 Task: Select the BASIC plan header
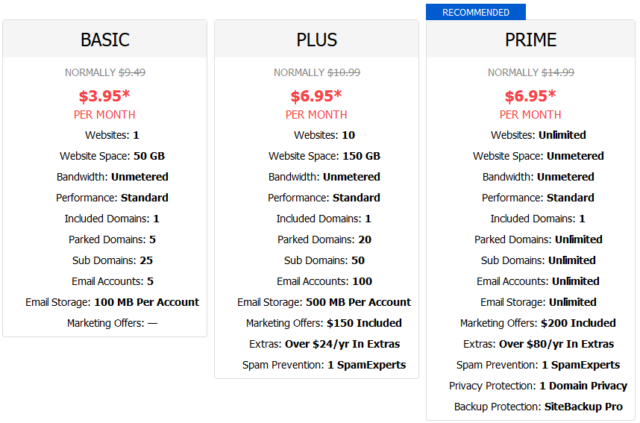click(105, 40)
